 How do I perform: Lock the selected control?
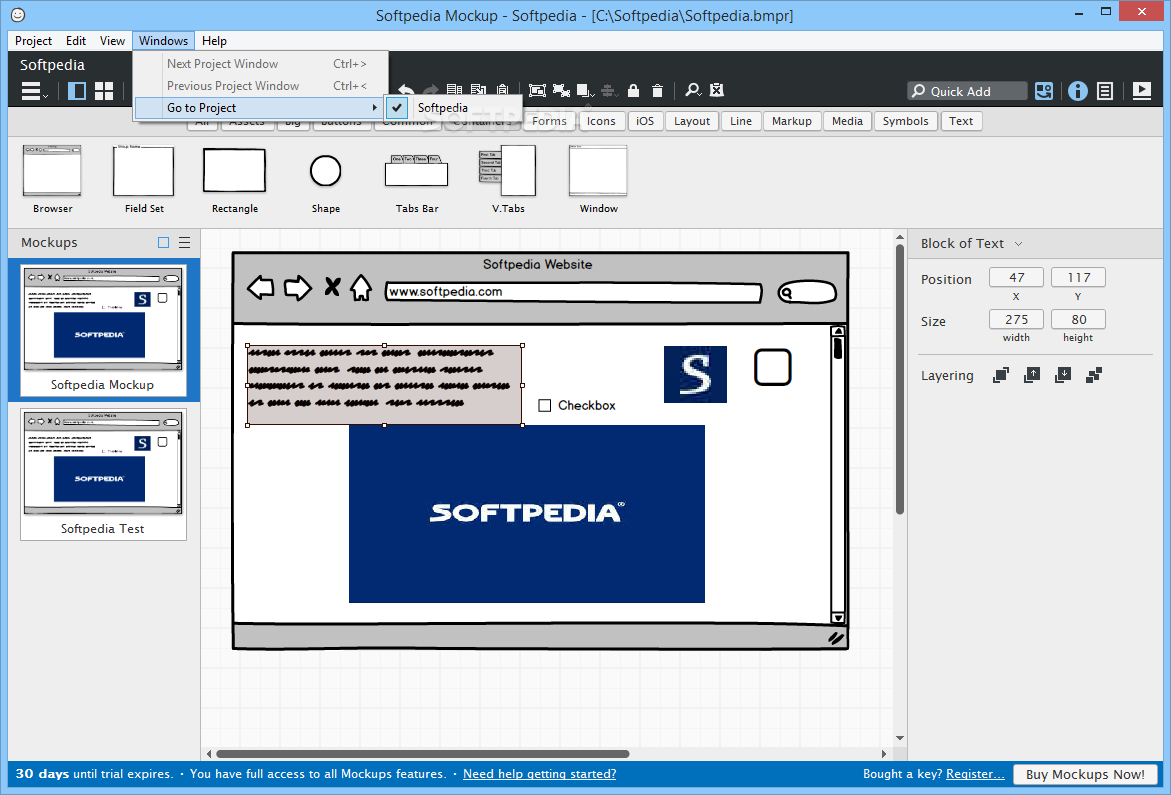pos(633,90)
